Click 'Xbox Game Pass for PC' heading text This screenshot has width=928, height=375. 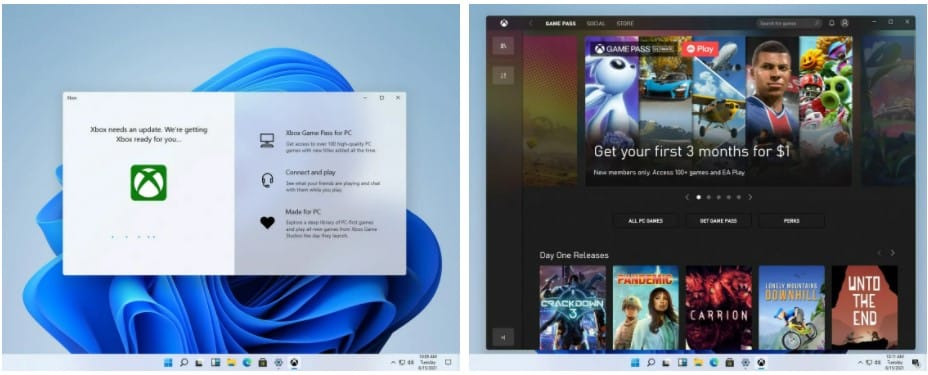318,133
